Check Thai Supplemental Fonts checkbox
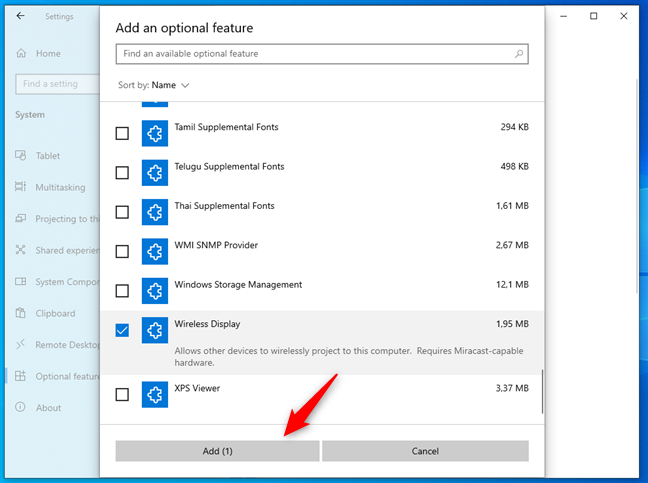Viewport: 648px width, 483px height. (x=122, y=212)
